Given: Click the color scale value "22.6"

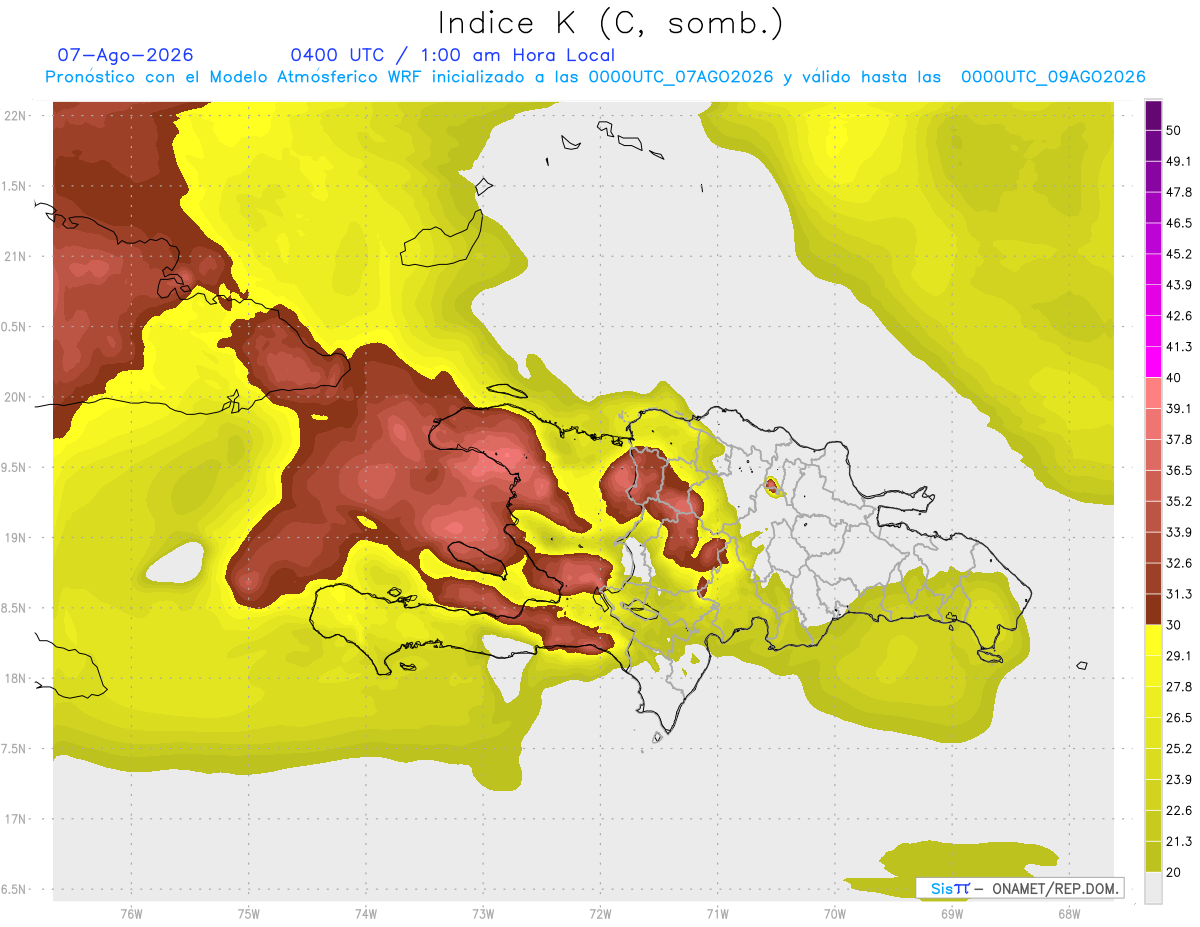Looking at the screenshot, I should 1179,811.
